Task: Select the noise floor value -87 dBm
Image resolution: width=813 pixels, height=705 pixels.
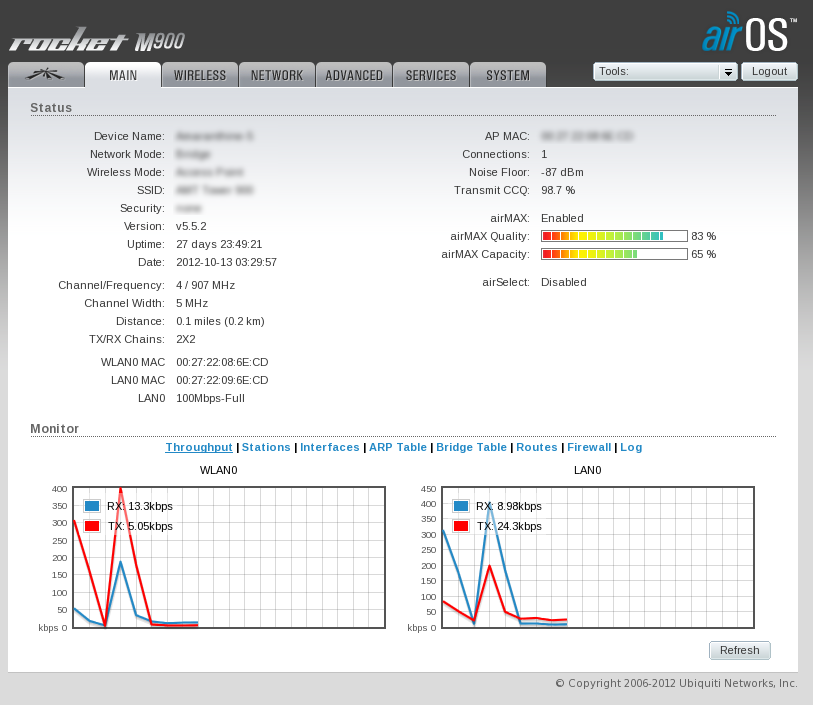Action: [562, 172]
